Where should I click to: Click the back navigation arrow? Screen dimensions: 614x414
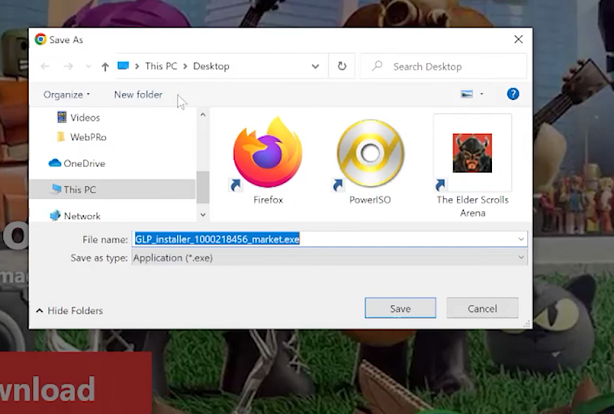pyautogui.click(x=45, y=67)
